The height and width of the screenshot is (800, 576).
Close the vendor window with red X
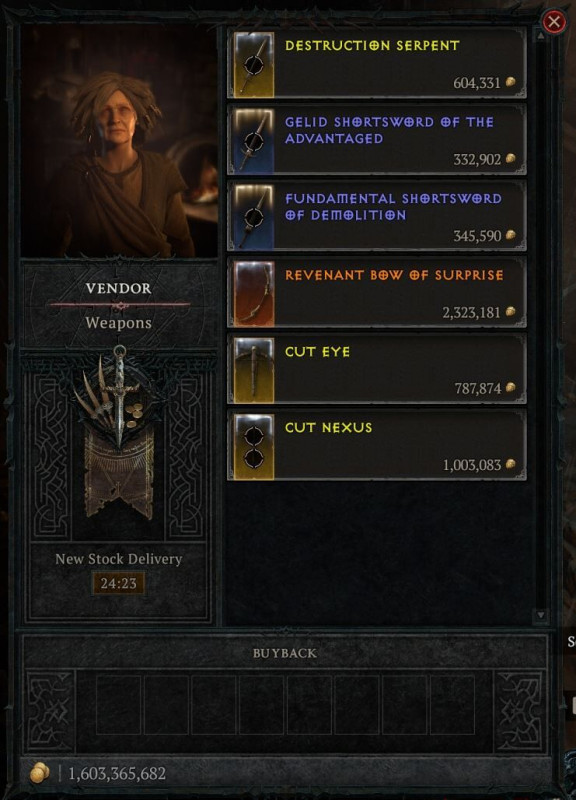pos(554,22)
